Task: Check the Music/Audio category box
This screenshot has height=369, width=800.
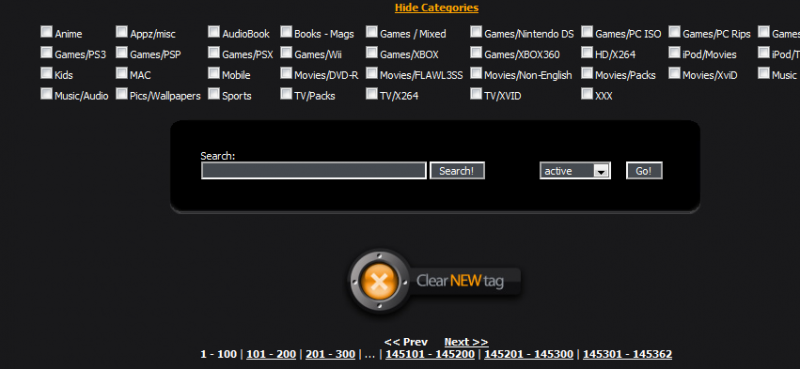Action: (x=46, y=93)
